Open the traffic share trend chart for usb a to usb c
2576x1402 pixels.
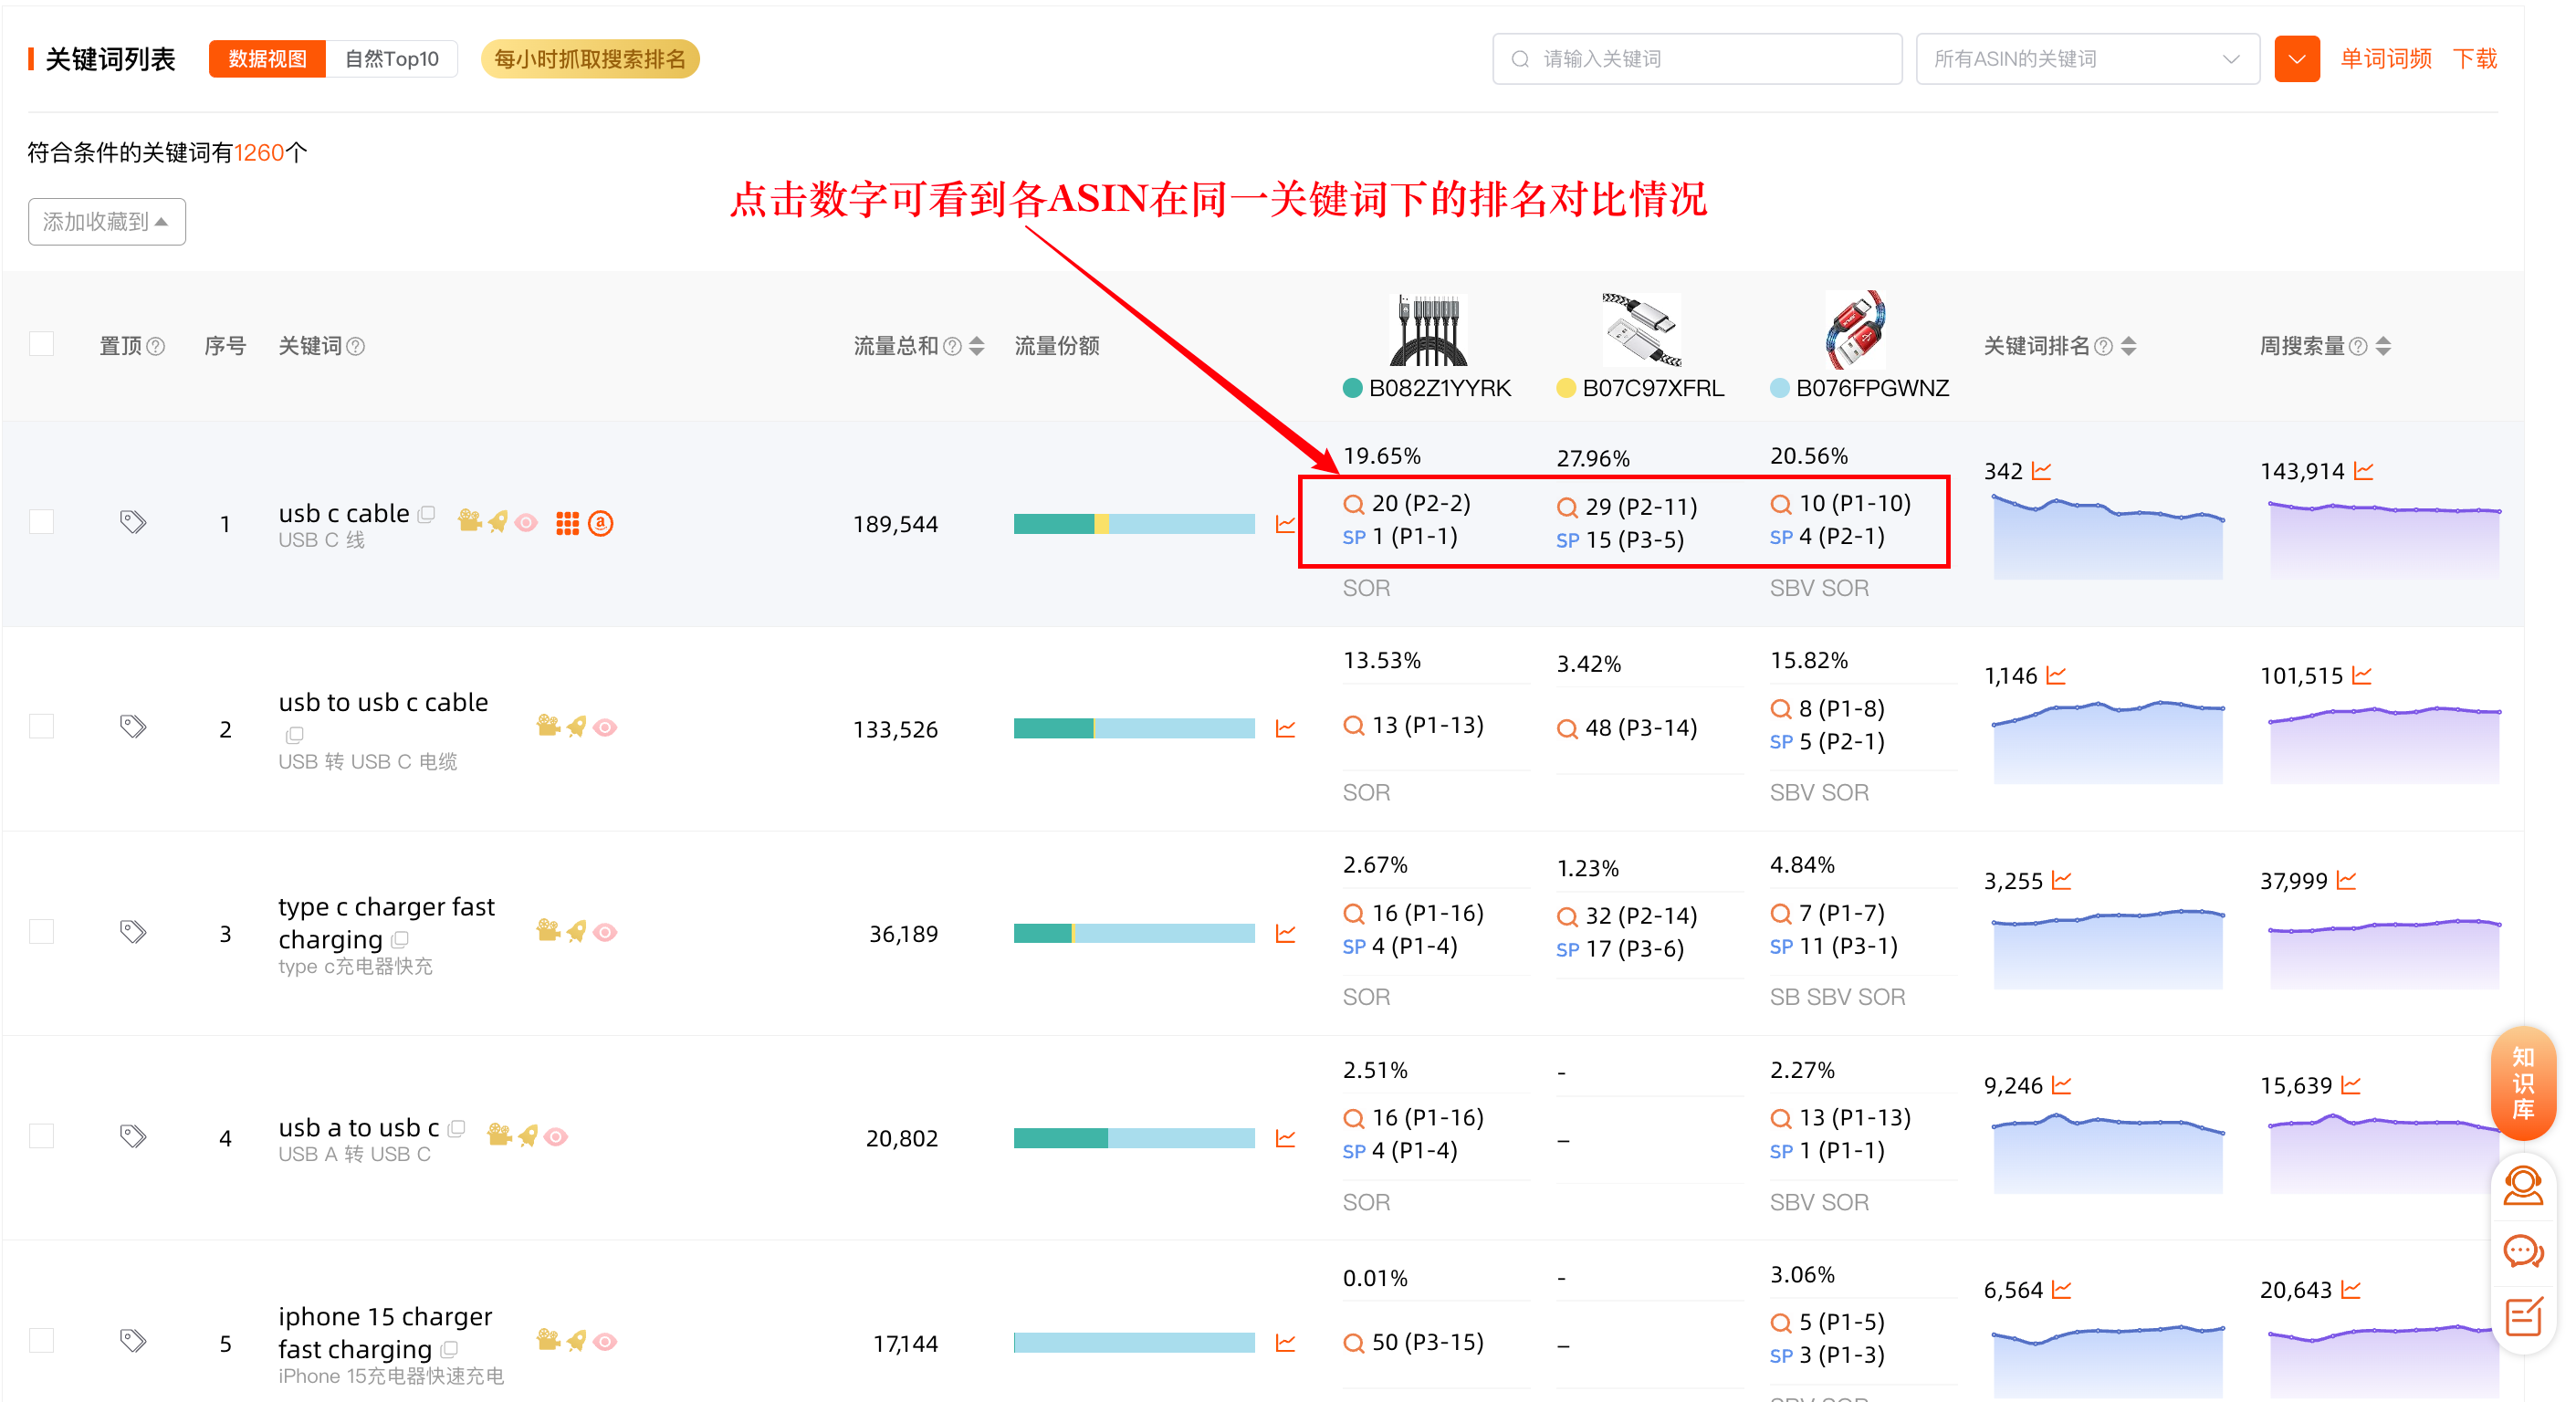(x=1286, y=1138)
